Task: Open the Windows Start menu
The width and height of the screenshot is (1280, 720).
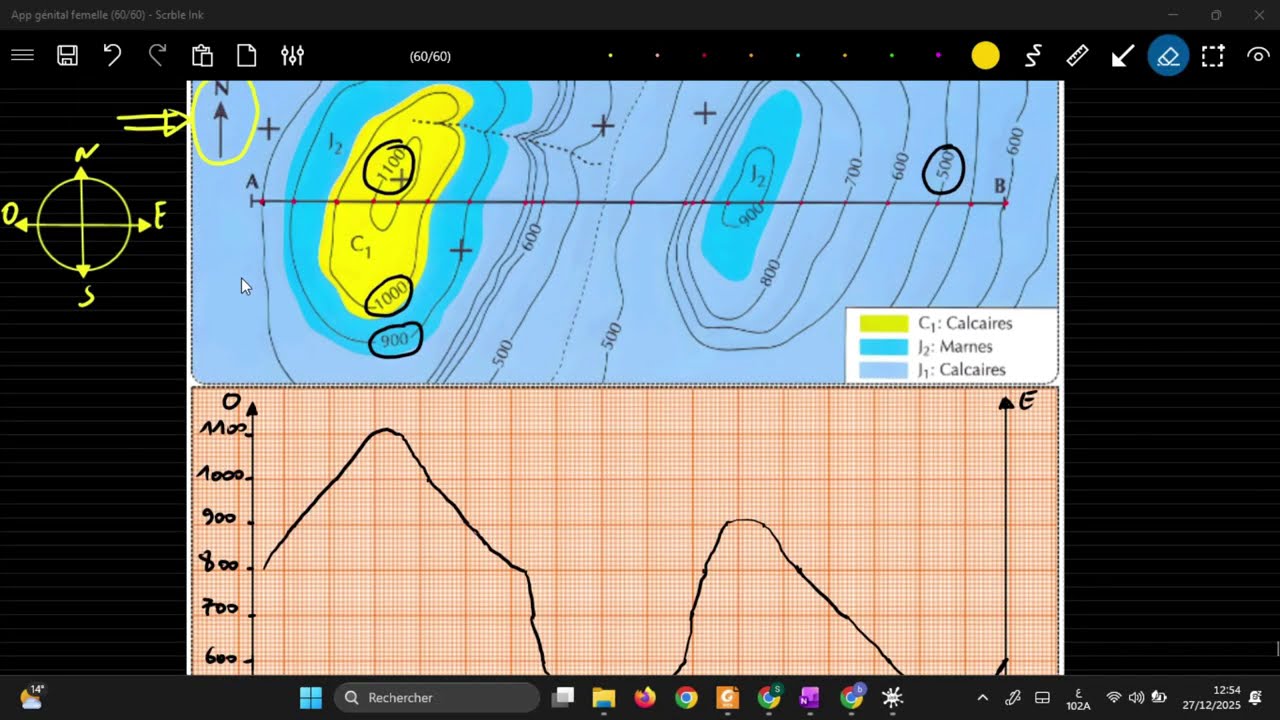Action: [311, 697]
